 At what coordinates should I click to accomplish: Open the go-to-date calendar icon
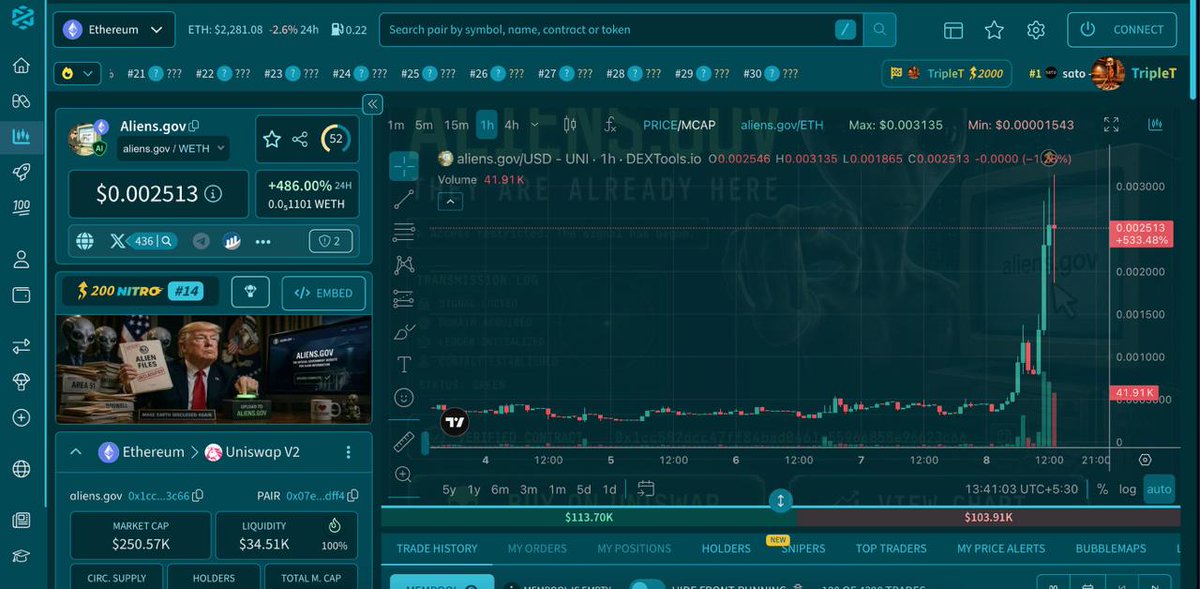pos(646,489)
